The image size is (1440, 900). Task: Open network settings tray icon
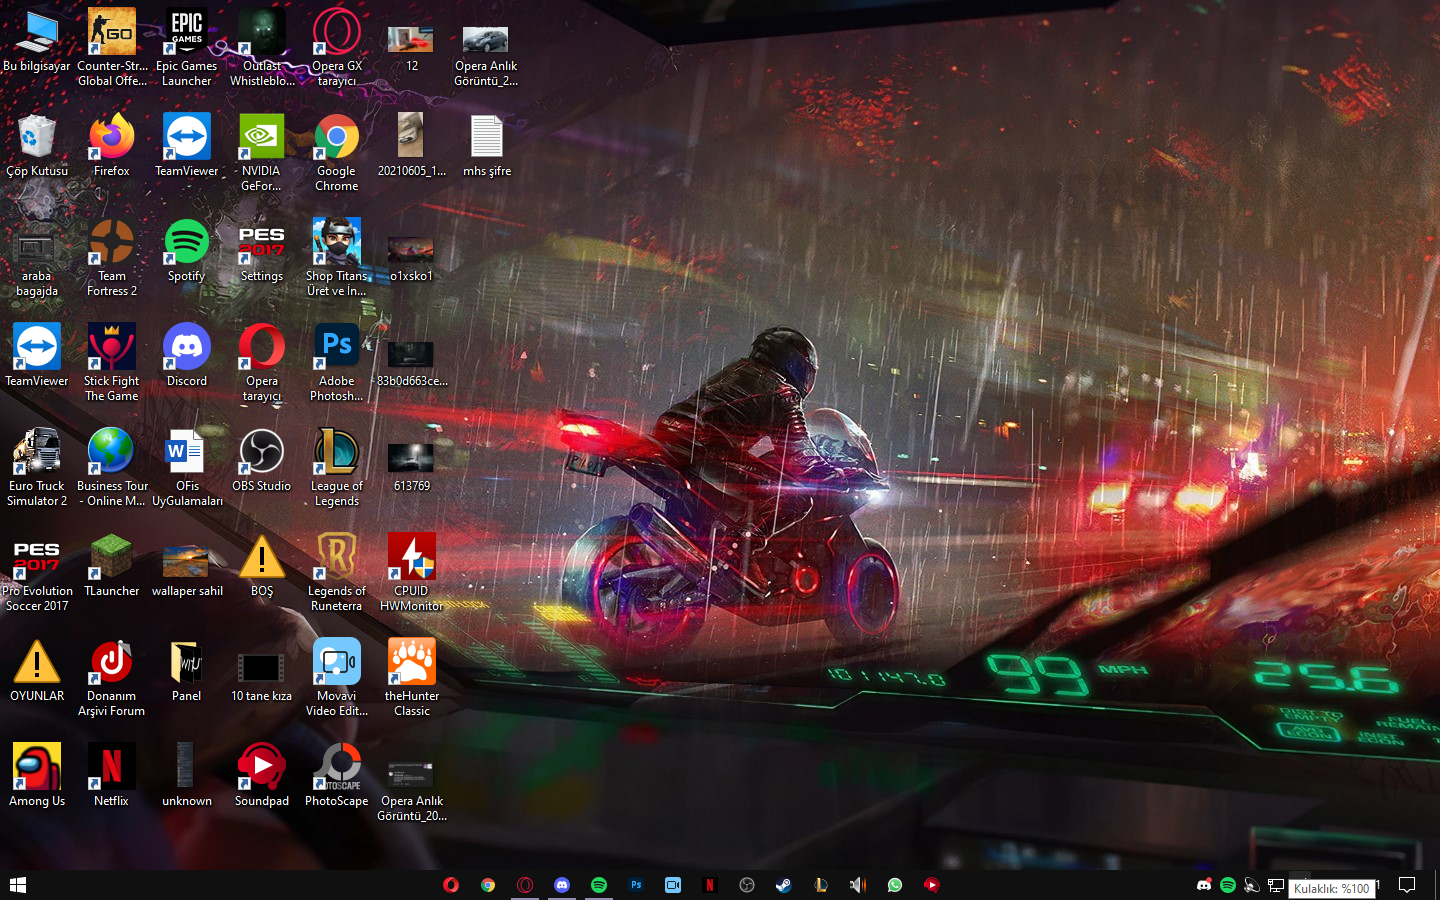[1276, 885]
